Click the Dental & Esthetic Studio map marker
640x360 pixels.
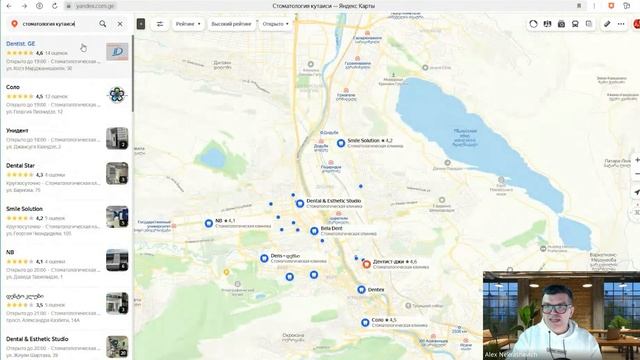click(x=300, y=203)
